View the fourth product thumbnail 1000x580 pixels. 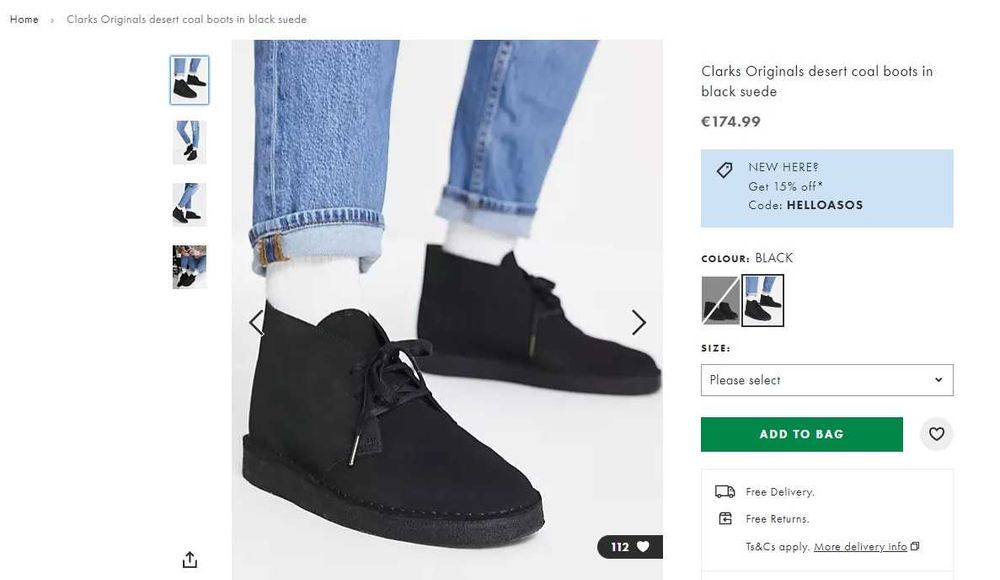pyautogui.click(x=189, y=266)
